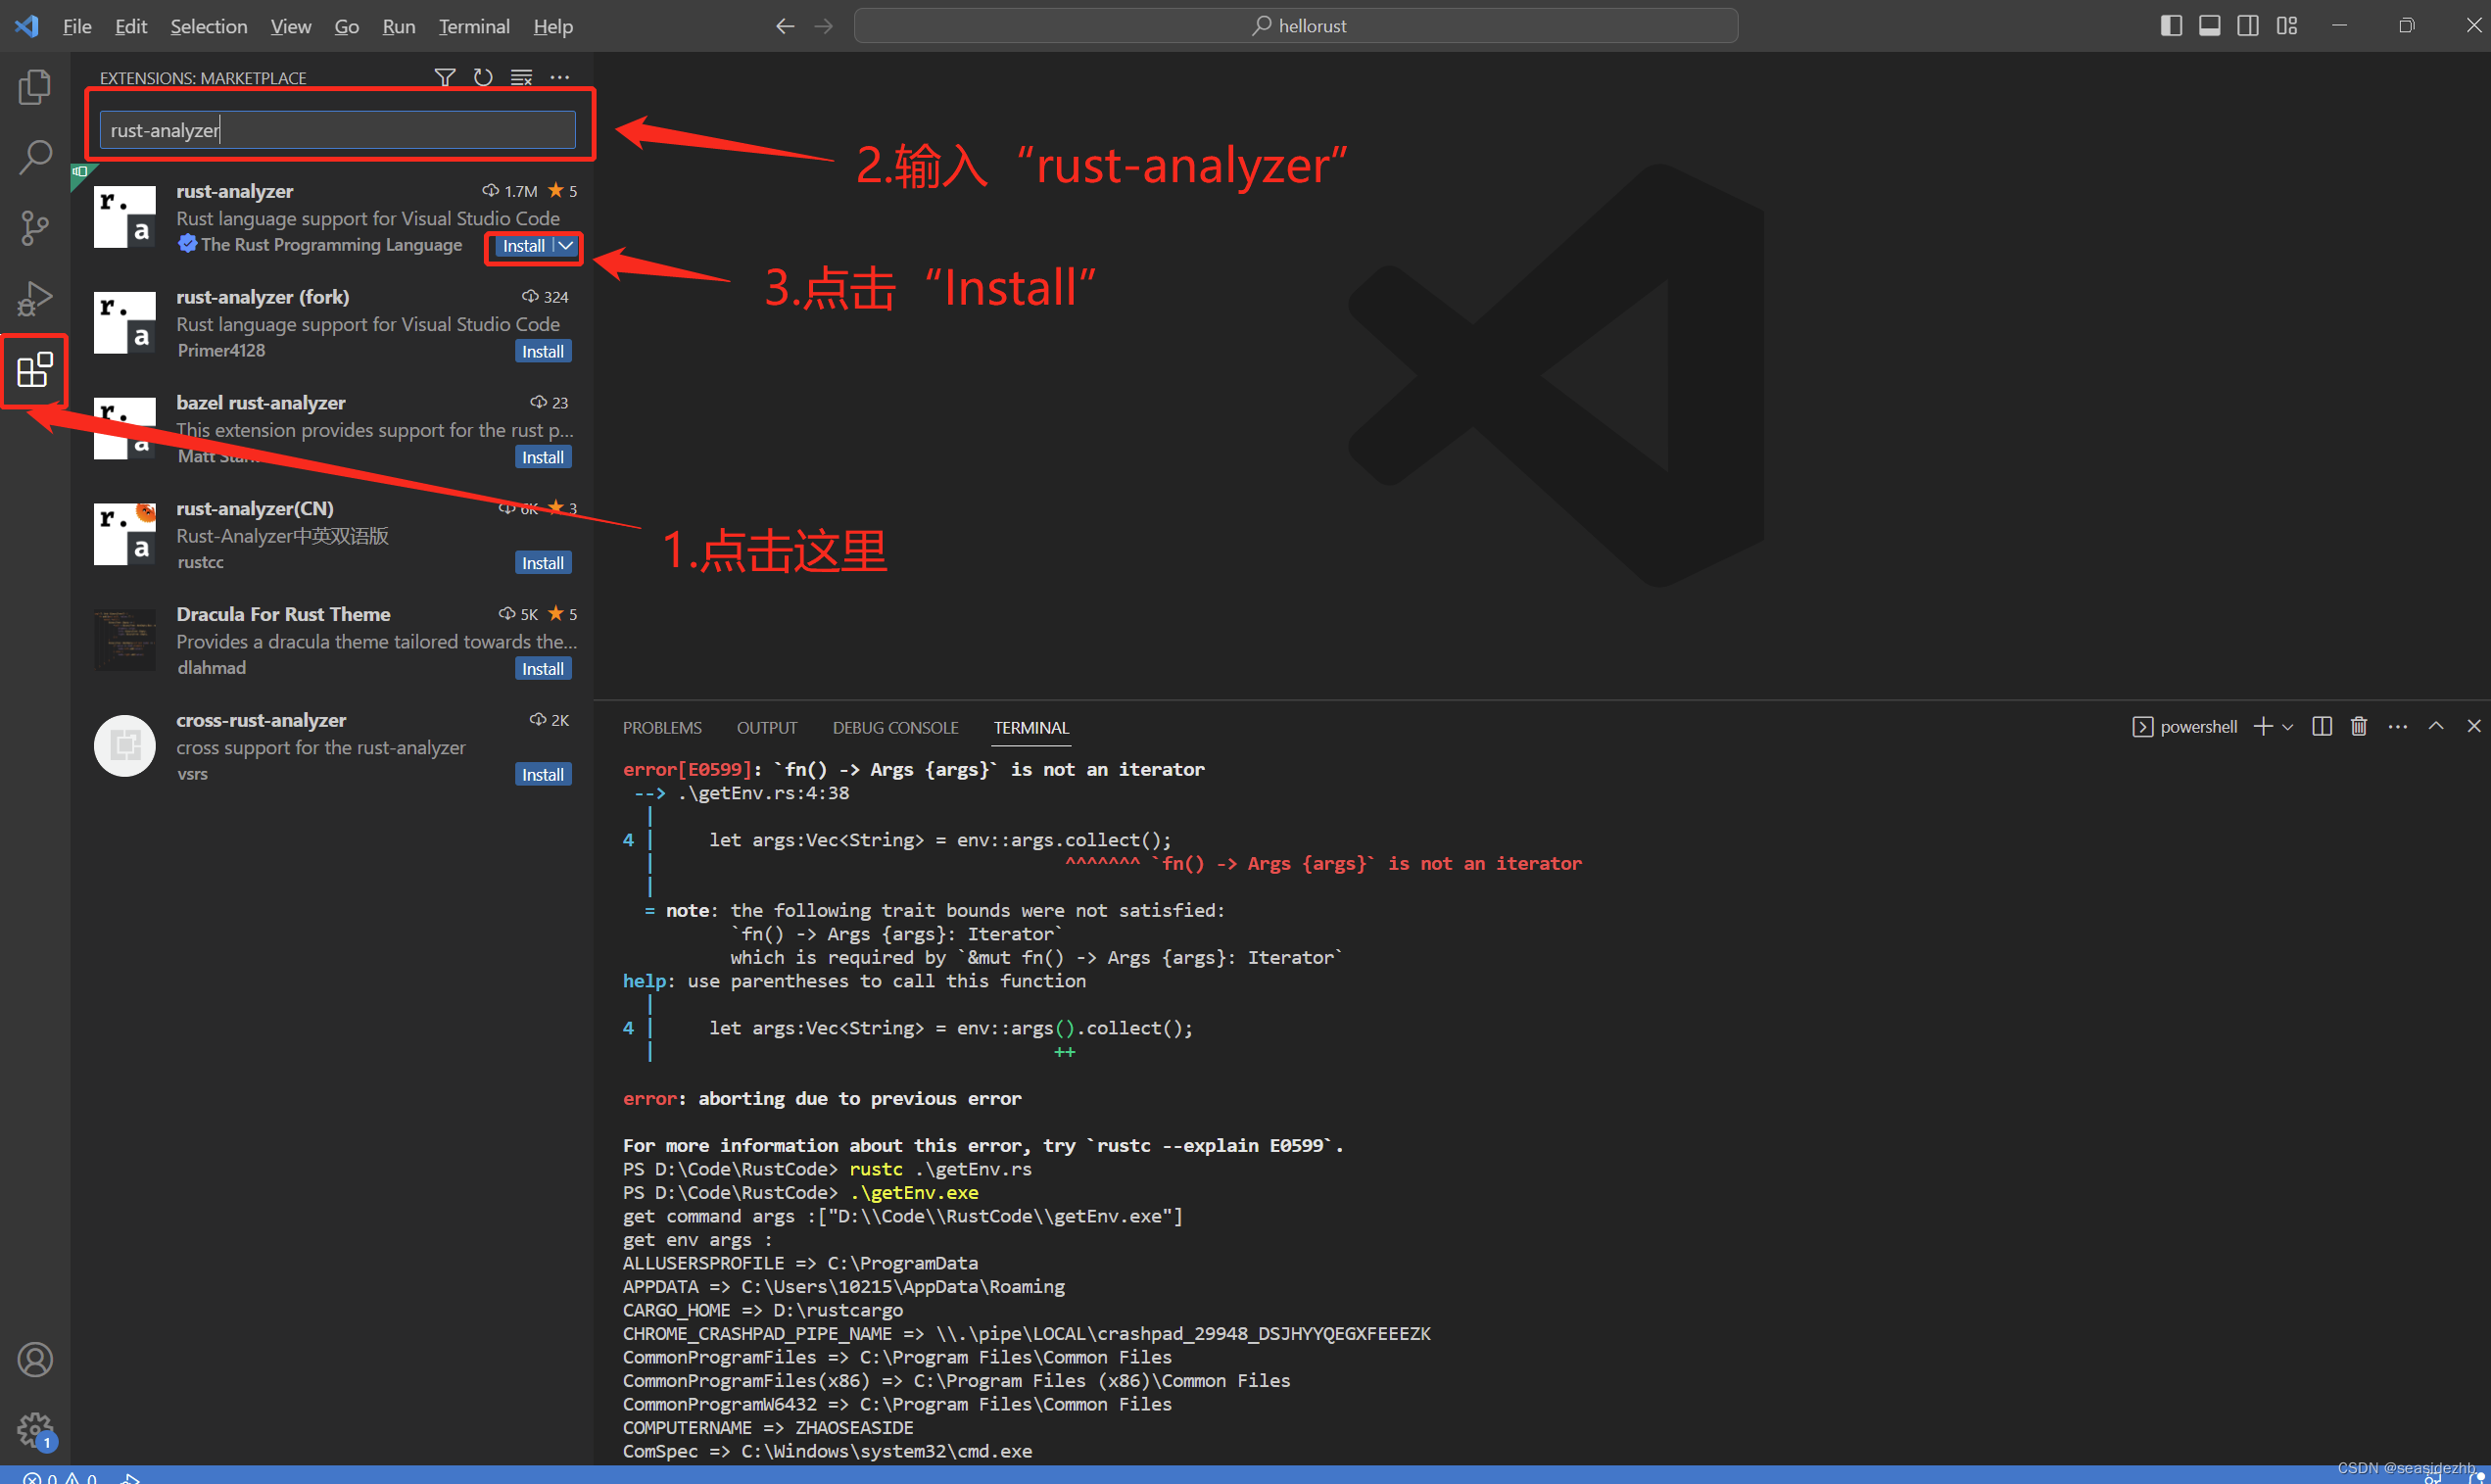This screenshot has height=1484, width=2491.
Task: Split the terminal
Action: [2322, 727]
